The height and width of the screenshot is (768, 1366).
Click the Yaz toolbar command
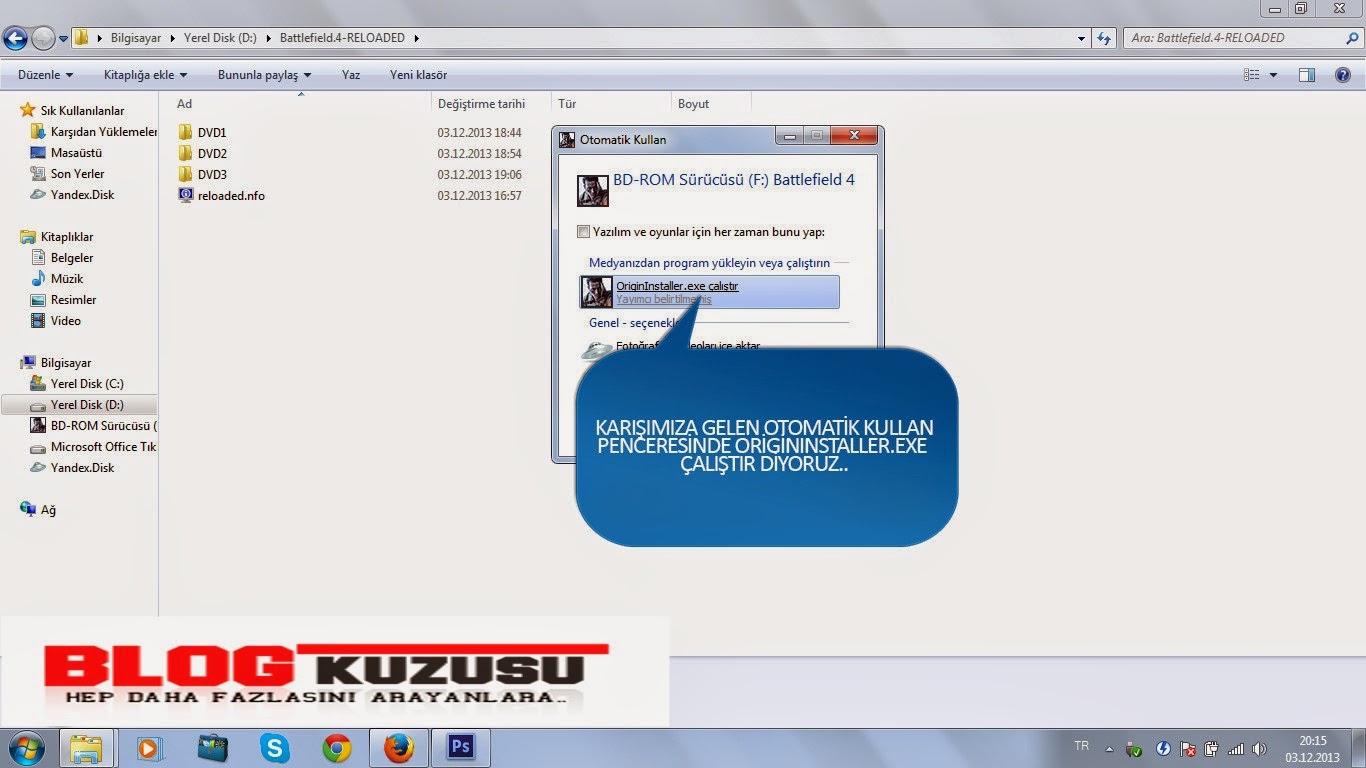click(x=351, y=75)
